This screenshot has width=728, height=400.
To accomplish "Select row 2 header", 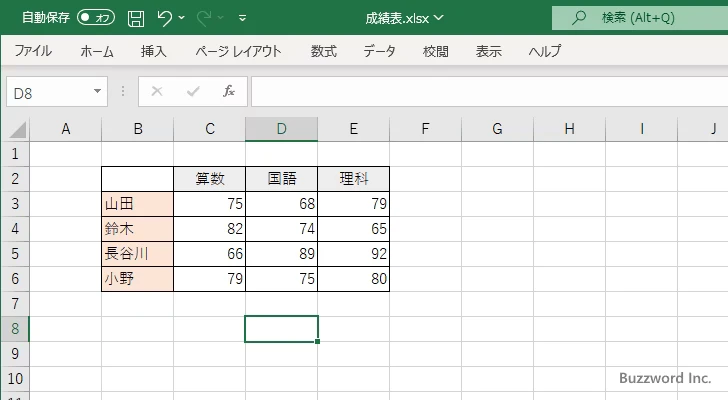I will [x=15, y=179].
